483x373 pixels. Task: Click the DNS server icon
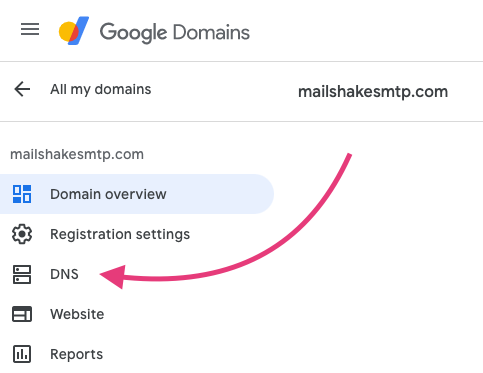(x=22, y=274)
